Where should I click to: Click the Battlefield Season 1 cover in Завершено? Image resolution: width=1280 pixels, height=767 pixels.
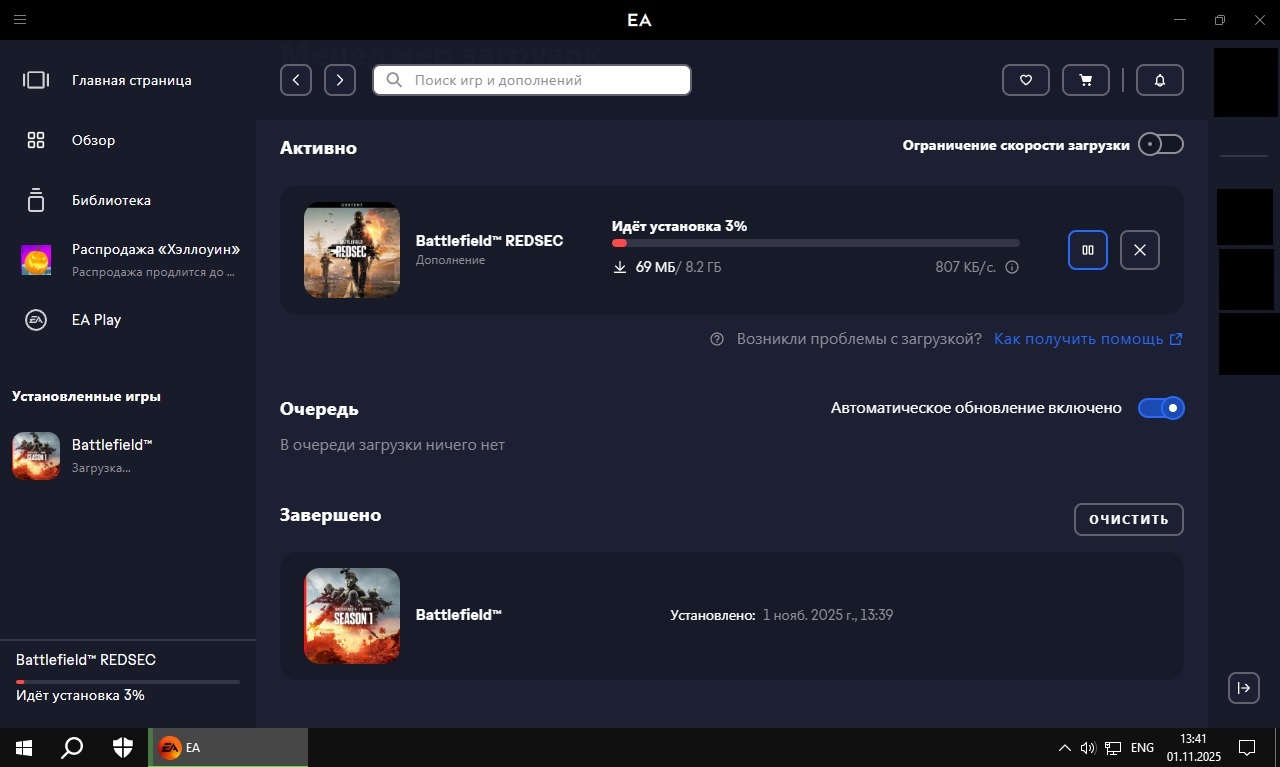352,616
